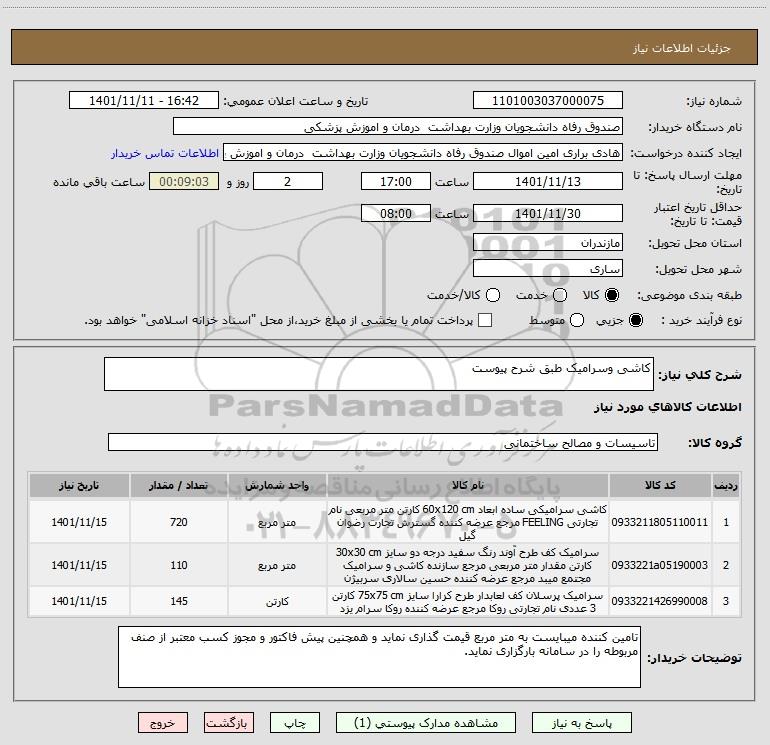
Task: Click the چاپ print button
Action: pos(295,723)
